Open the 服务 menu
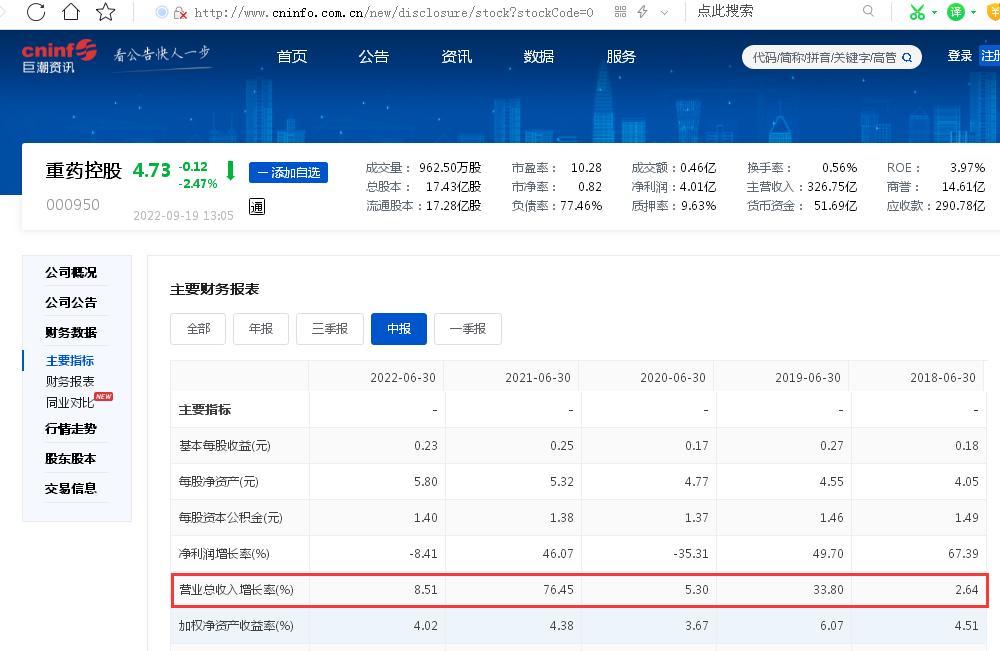The image size is (1000, 651). [x=621, y=57]
